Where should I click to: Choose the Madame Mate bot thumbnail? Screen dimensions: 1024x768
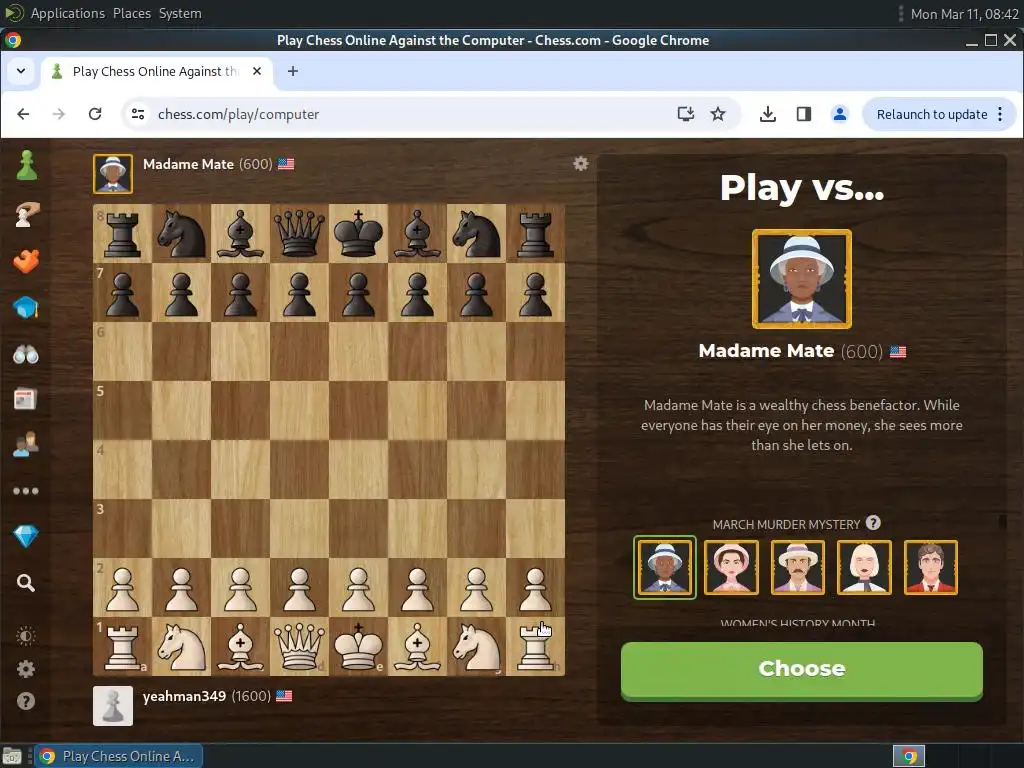point(665,567)
